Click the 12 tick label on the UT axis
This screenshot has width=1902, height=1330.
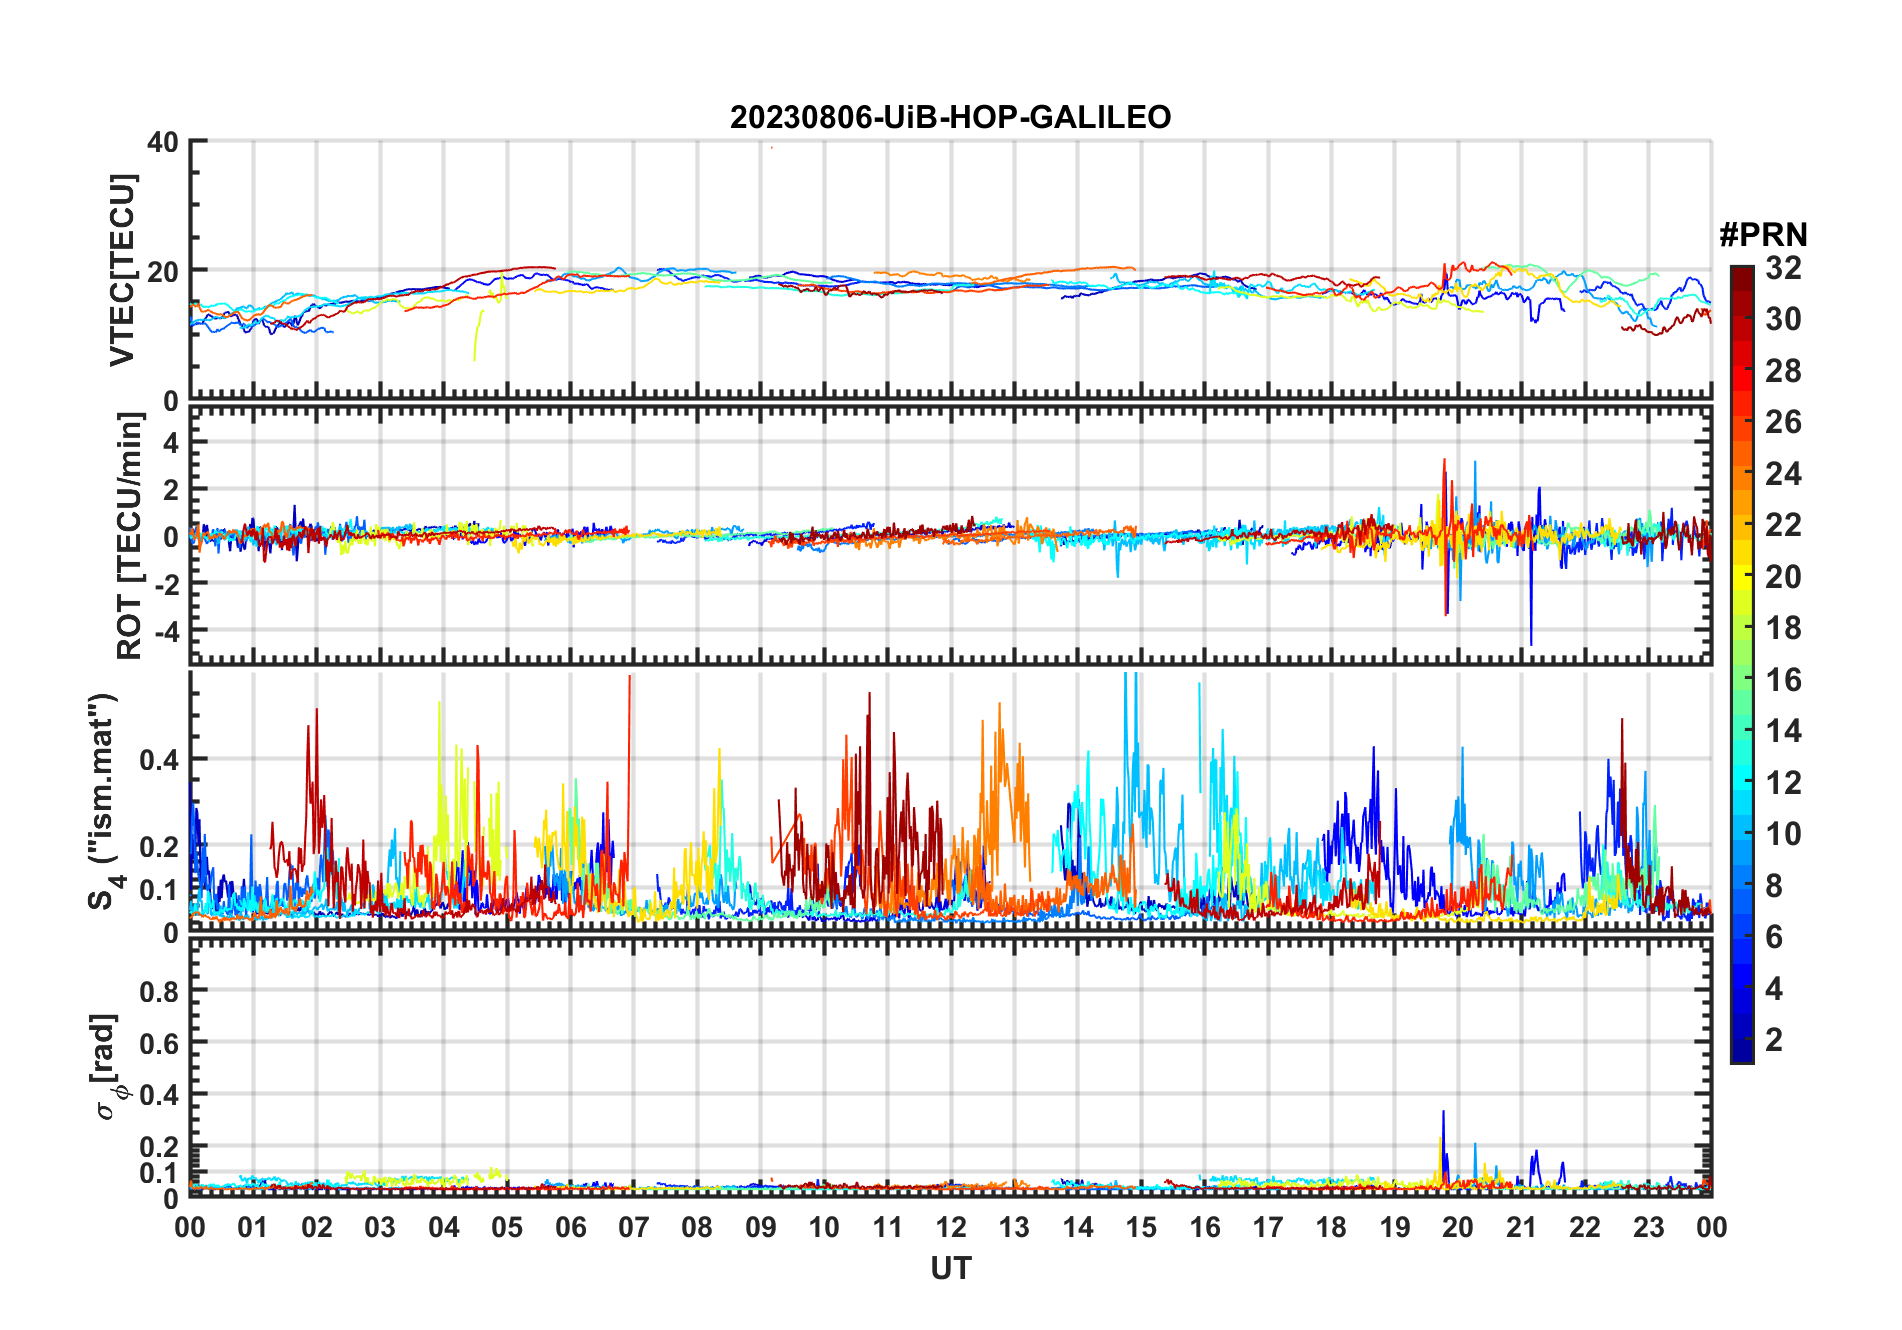click(950, 1227)
